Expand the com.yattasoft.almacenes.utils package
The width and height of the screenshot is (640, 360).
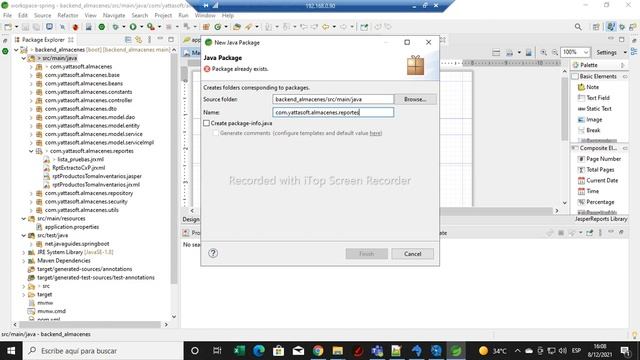(x=31, y=210)
